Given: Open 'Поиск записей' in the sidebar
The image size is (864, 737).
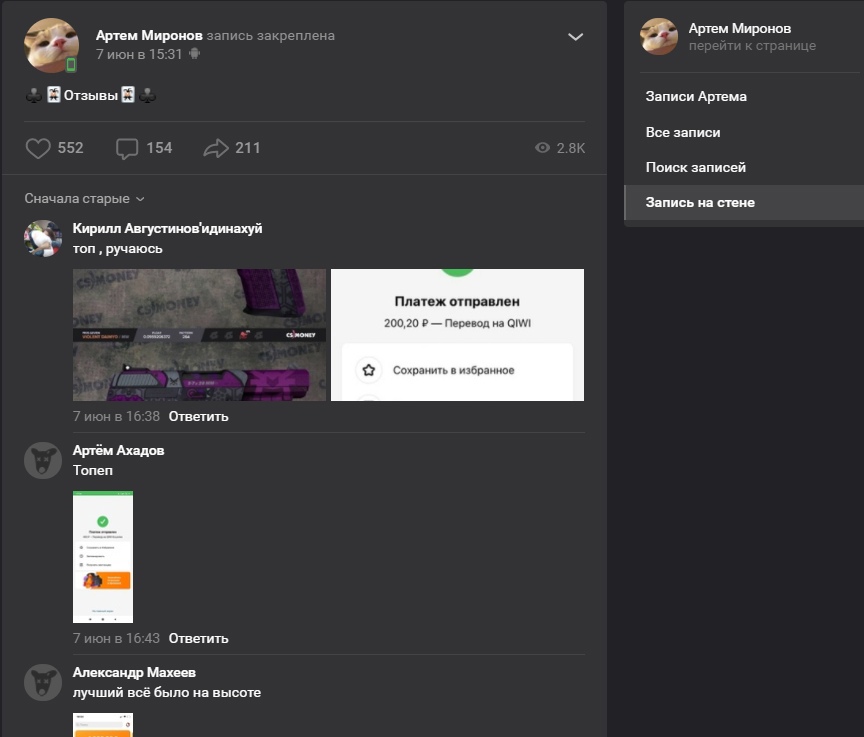Looking at the screenshot, I should pos(696,167).
